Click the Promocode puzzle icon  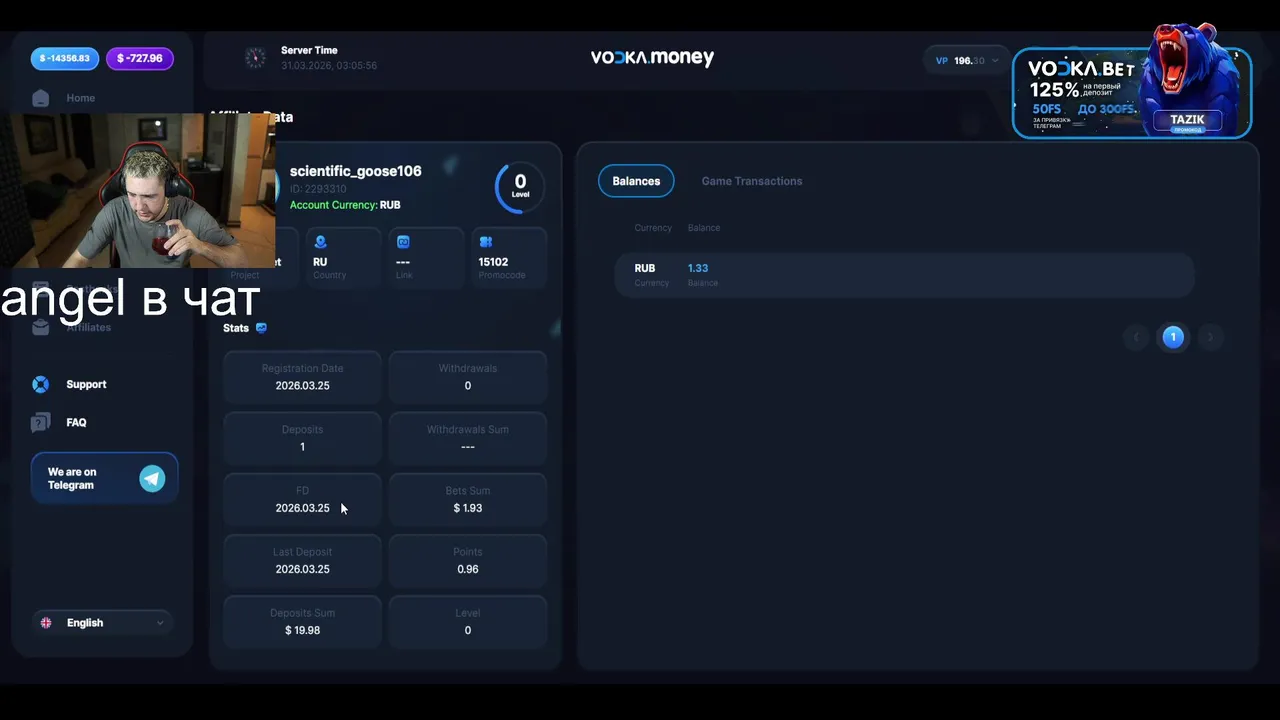(x=485, y=242)
